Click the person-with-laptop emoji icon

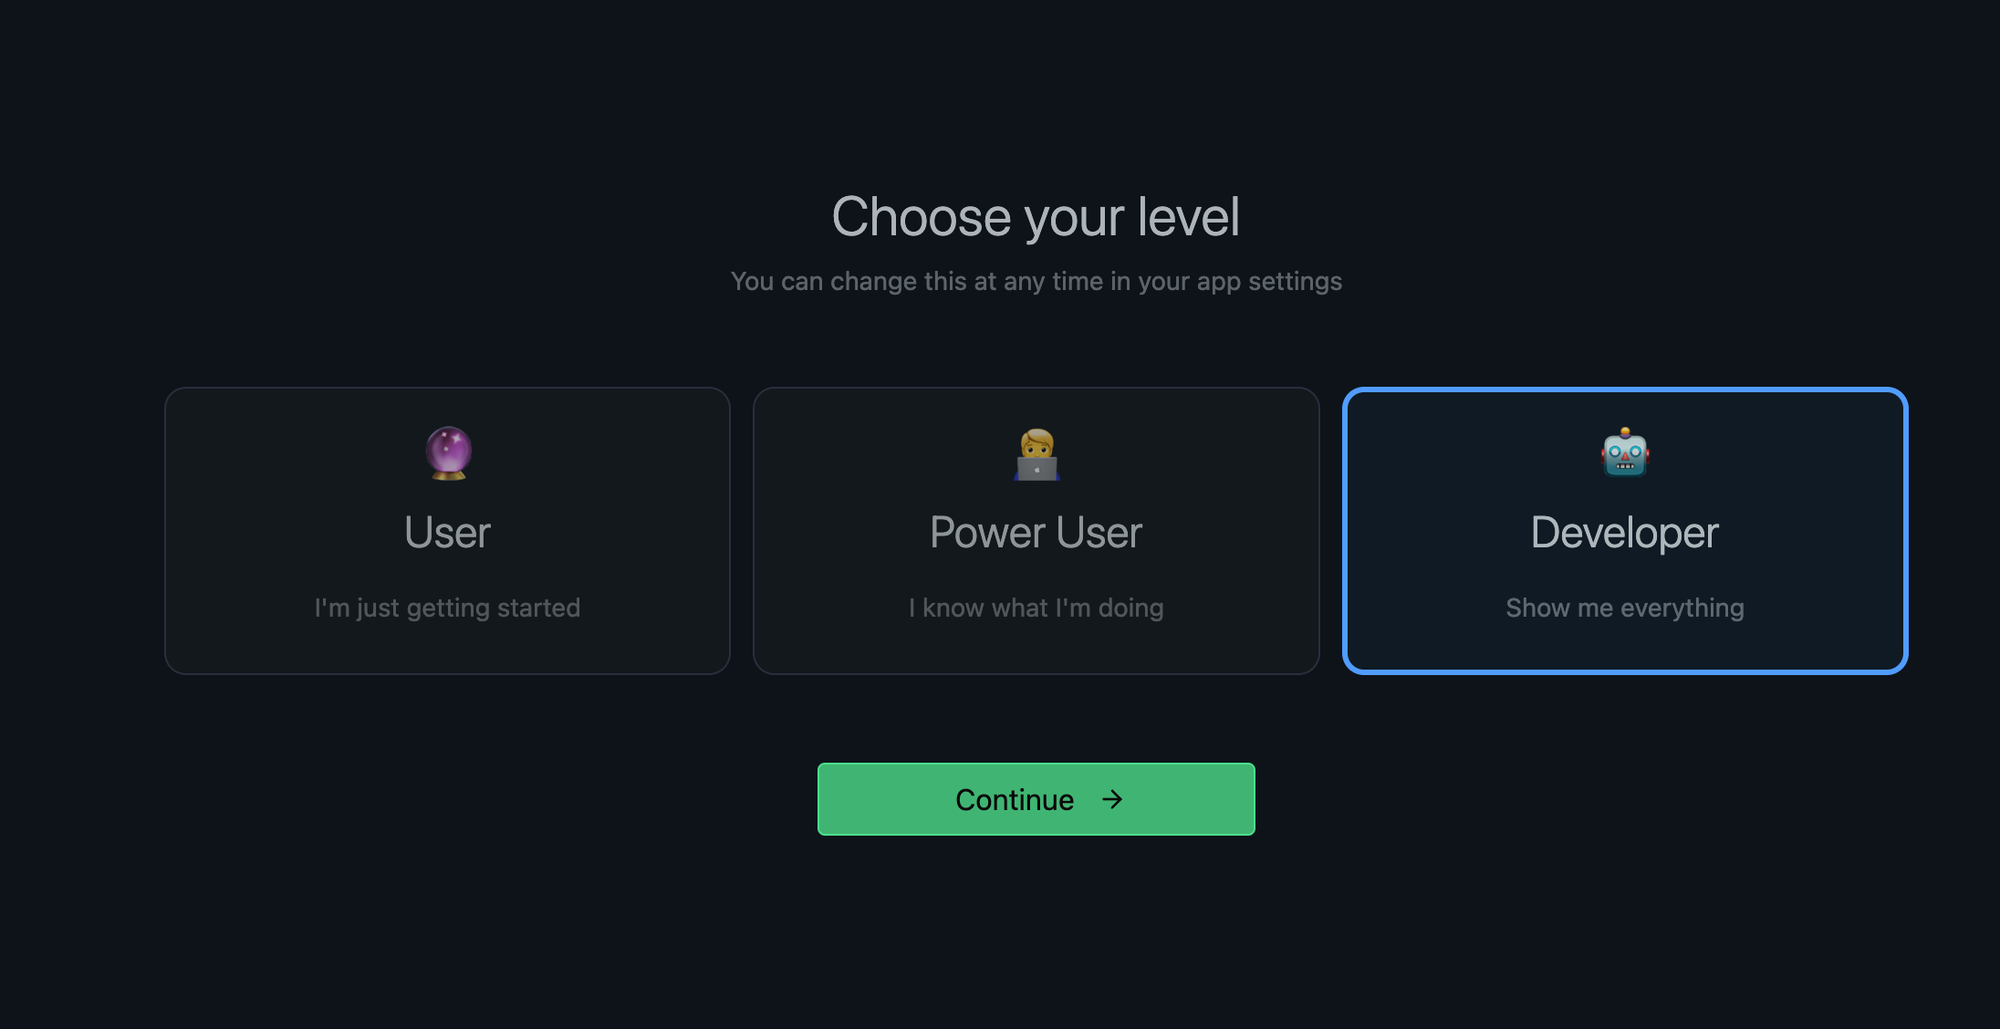[x=1036, y=455]
